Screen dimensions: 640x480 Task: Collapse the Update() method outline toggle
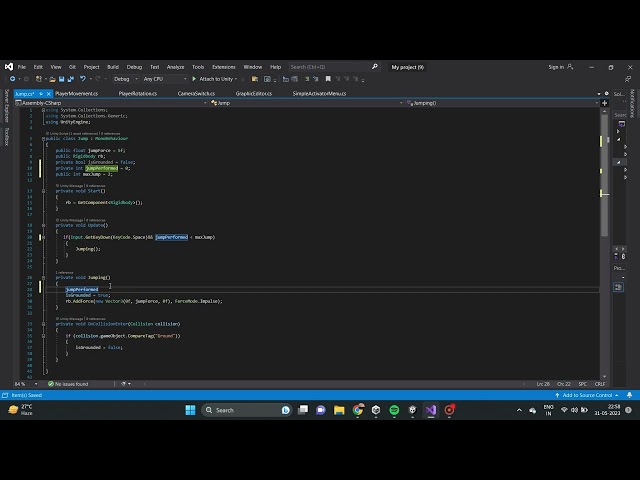43,225
